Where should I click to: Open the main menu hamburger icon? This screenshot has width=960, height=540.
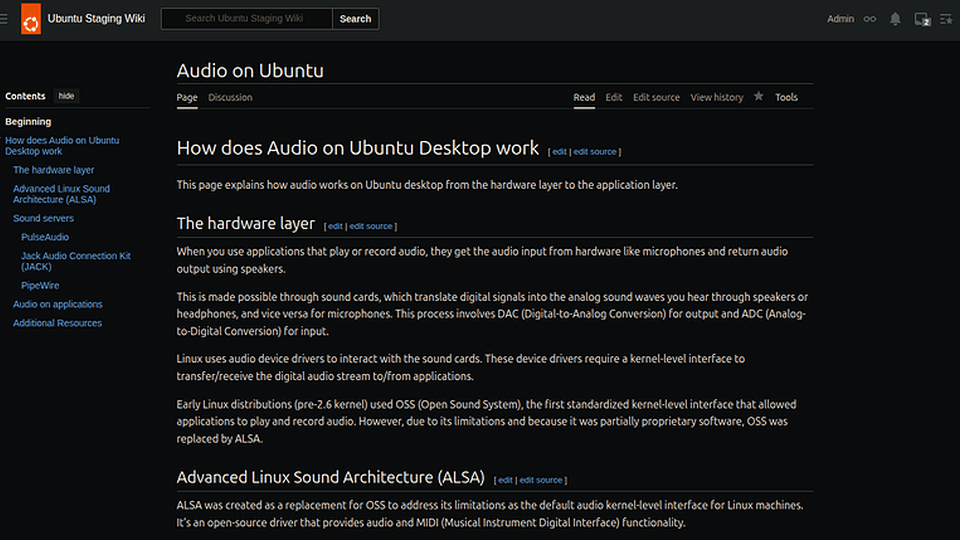pyautogui.click(x=4, y=19)
